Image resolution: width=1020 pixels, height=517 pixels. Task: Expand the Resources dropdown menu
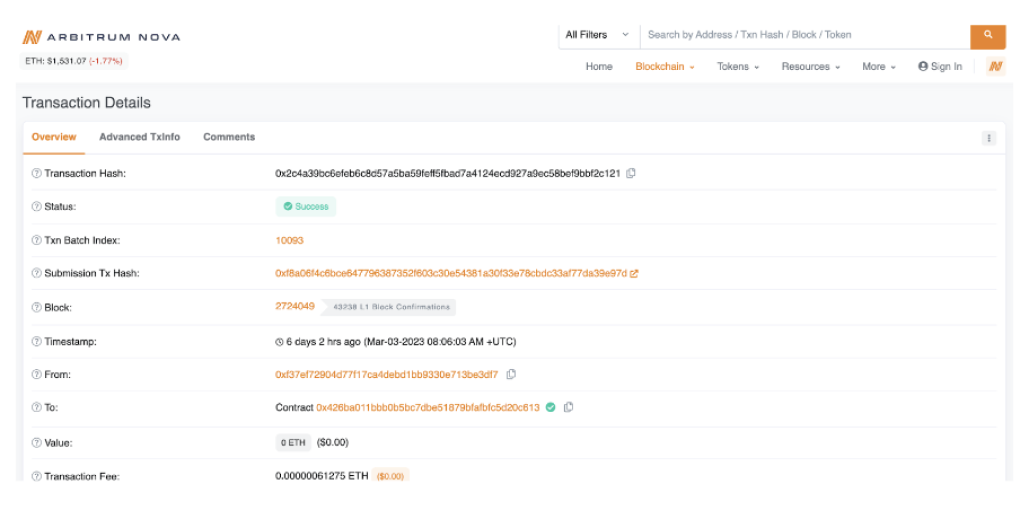[810, 67]
